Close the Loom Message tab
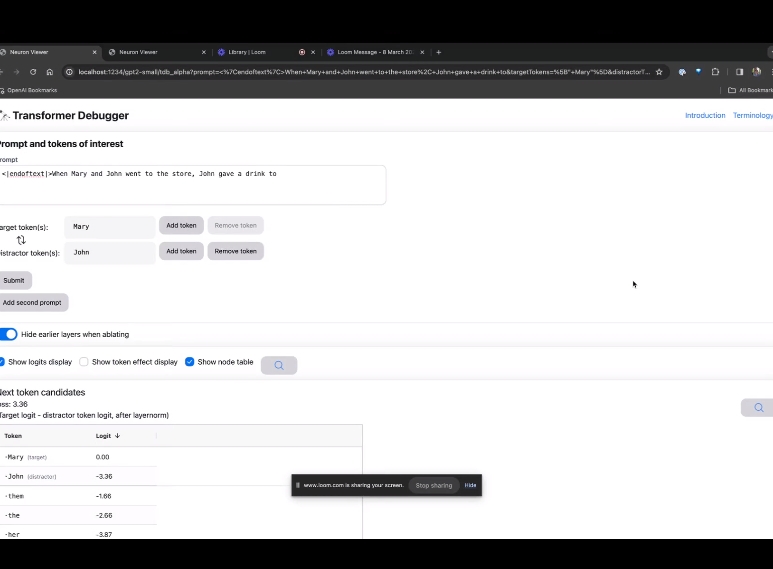The width and height of the screenshot is (773, 569). 422,52
